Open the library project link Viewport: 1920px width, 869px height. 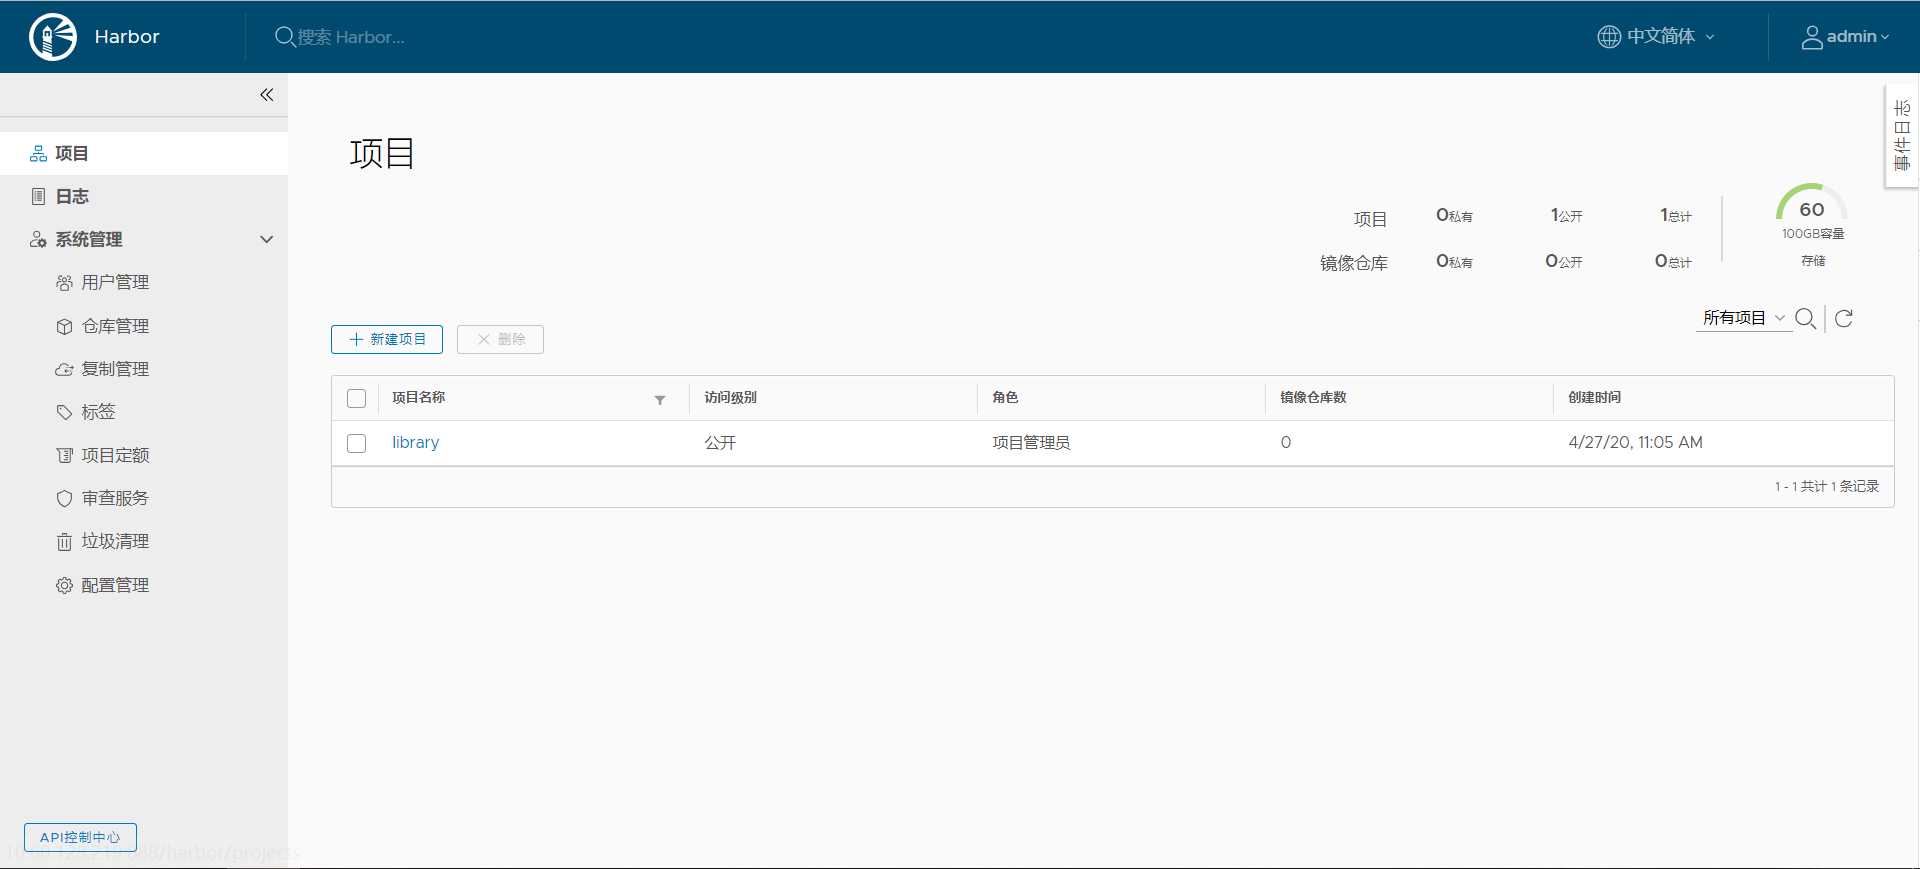pyautogui.click(x=415, y=442)
